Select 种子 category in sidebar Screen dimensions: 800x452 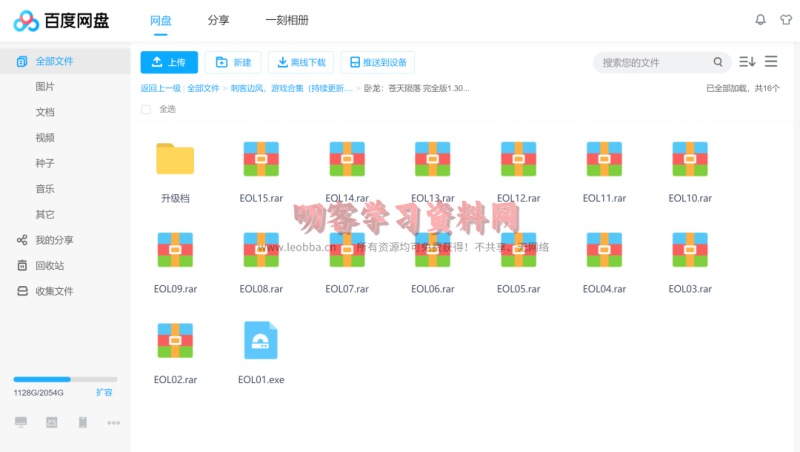45,163
